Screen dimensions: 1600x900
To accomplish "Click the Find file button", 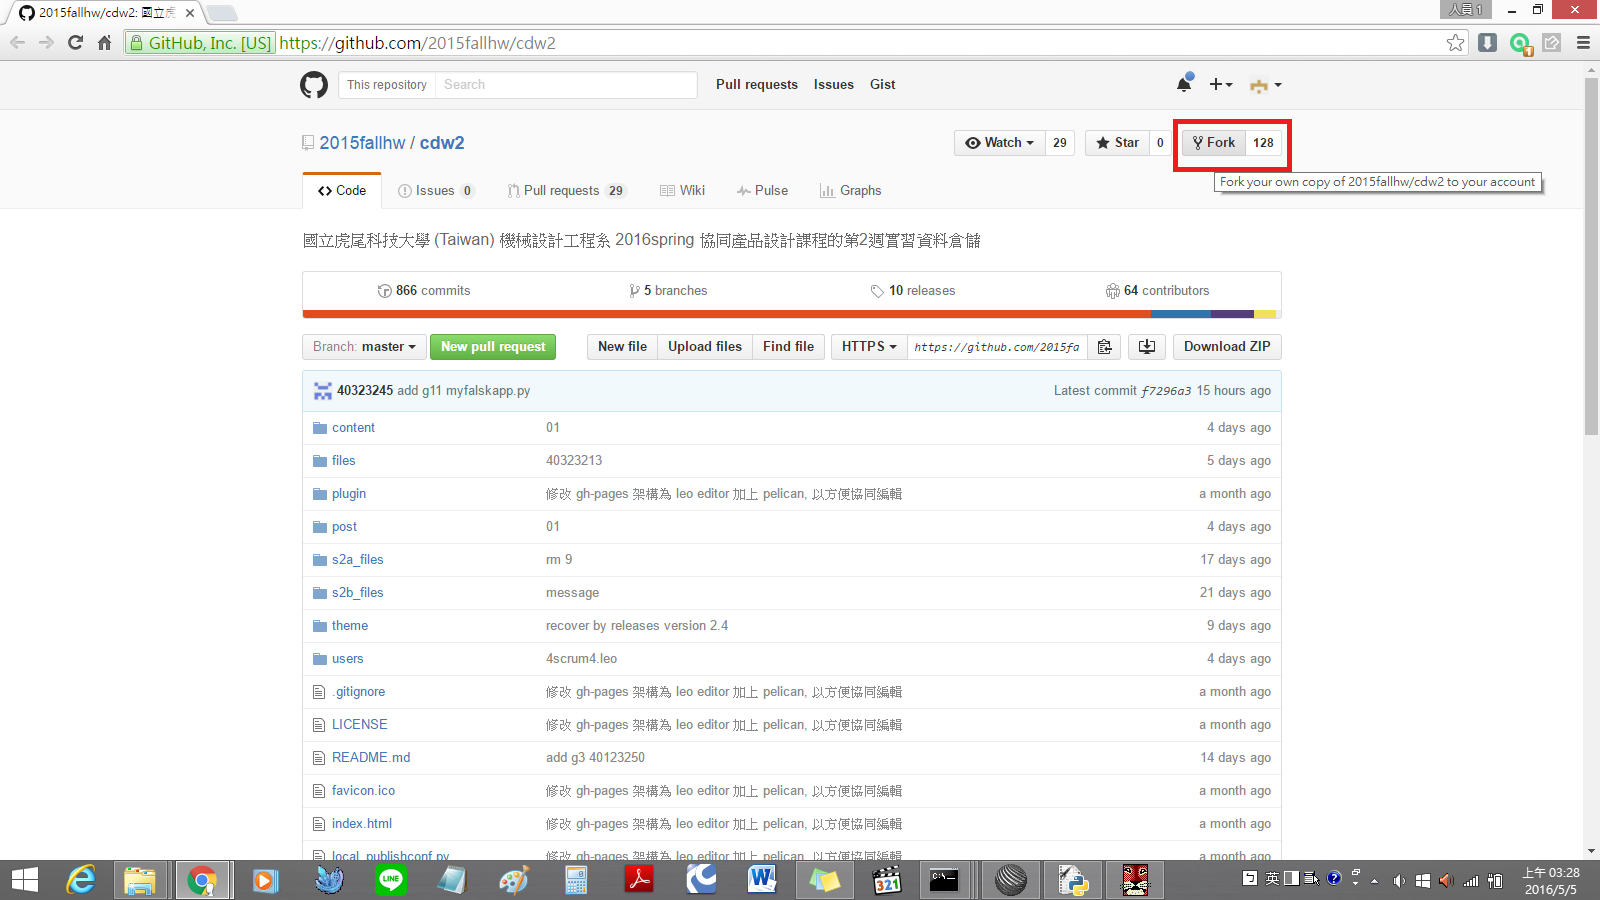I will (788, 347).
